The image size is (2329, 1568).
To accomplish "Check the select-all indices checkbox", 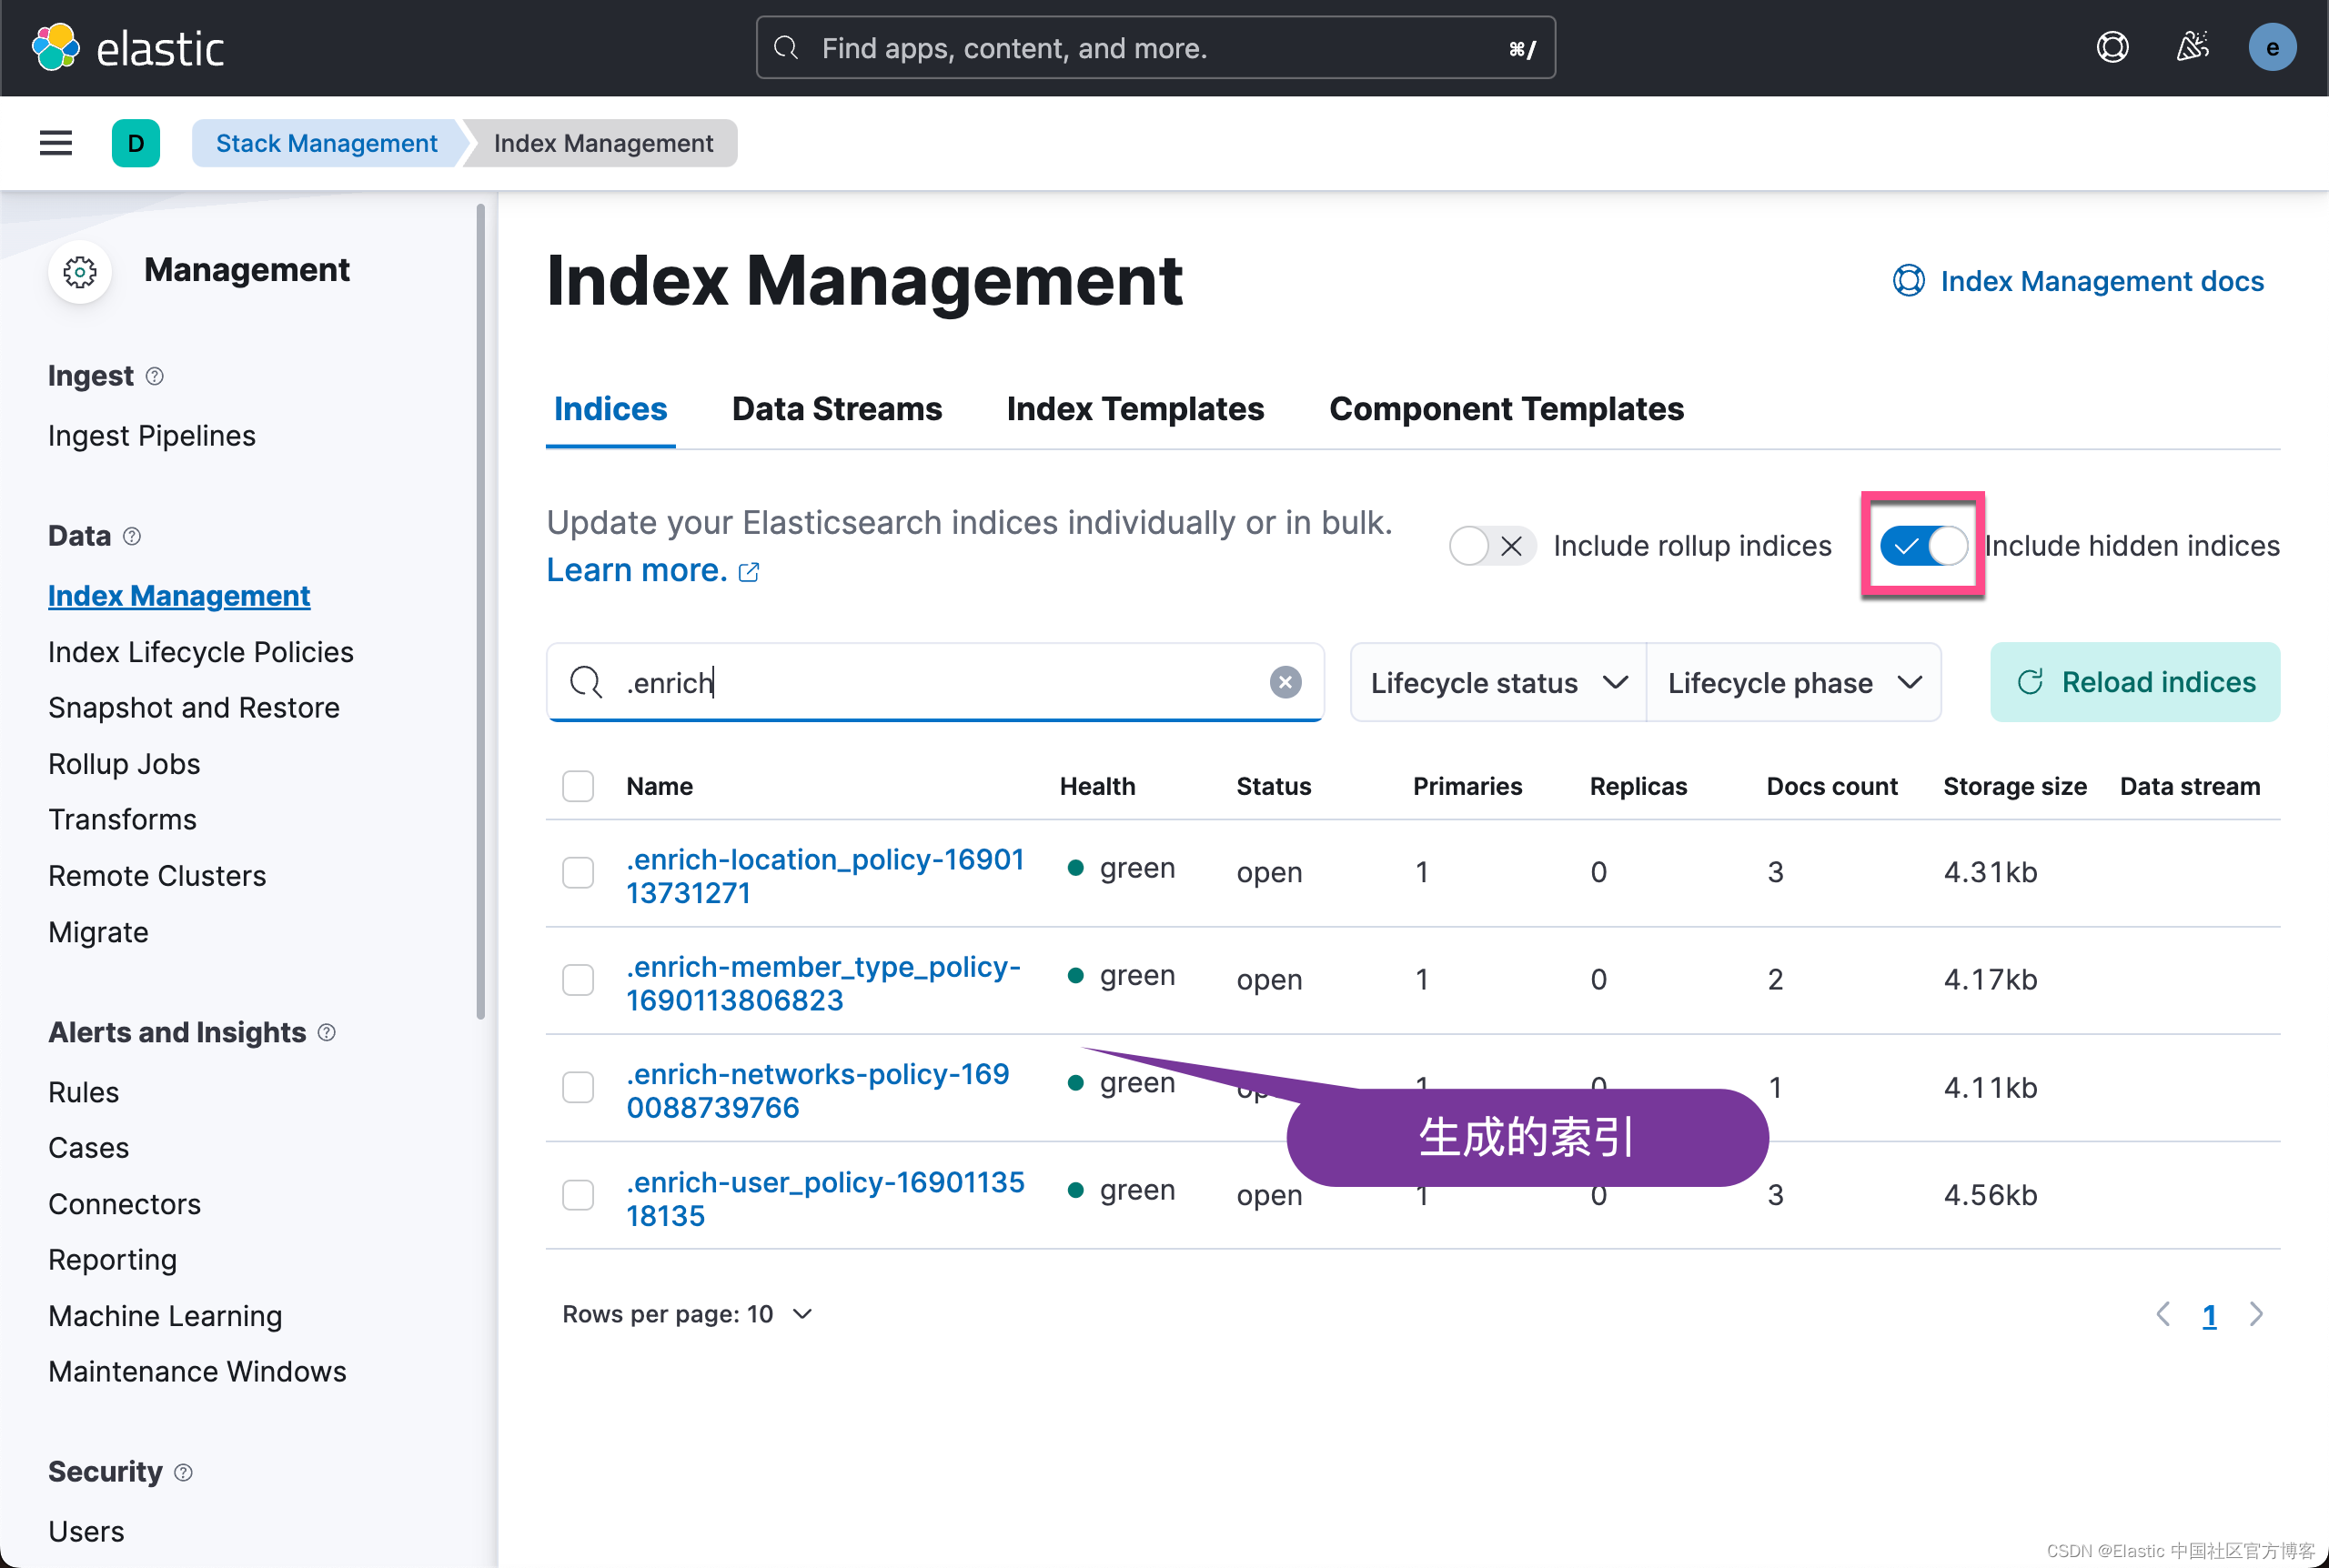I will tap(577, 786).
